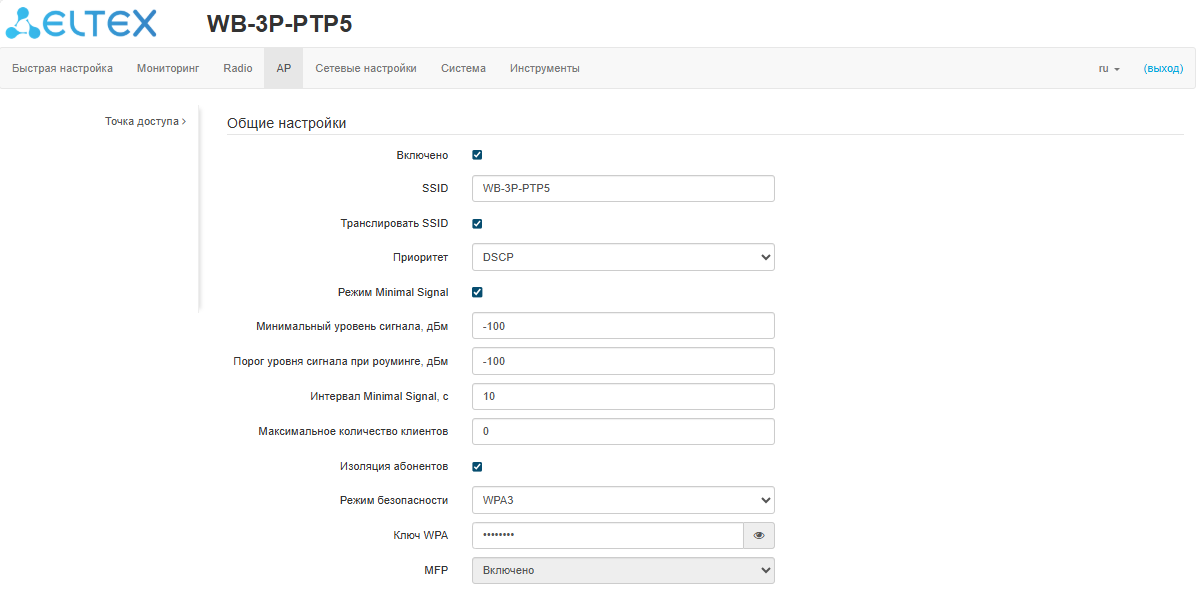Click the SSID input field

pyautogui.click(x=623, y=188)
